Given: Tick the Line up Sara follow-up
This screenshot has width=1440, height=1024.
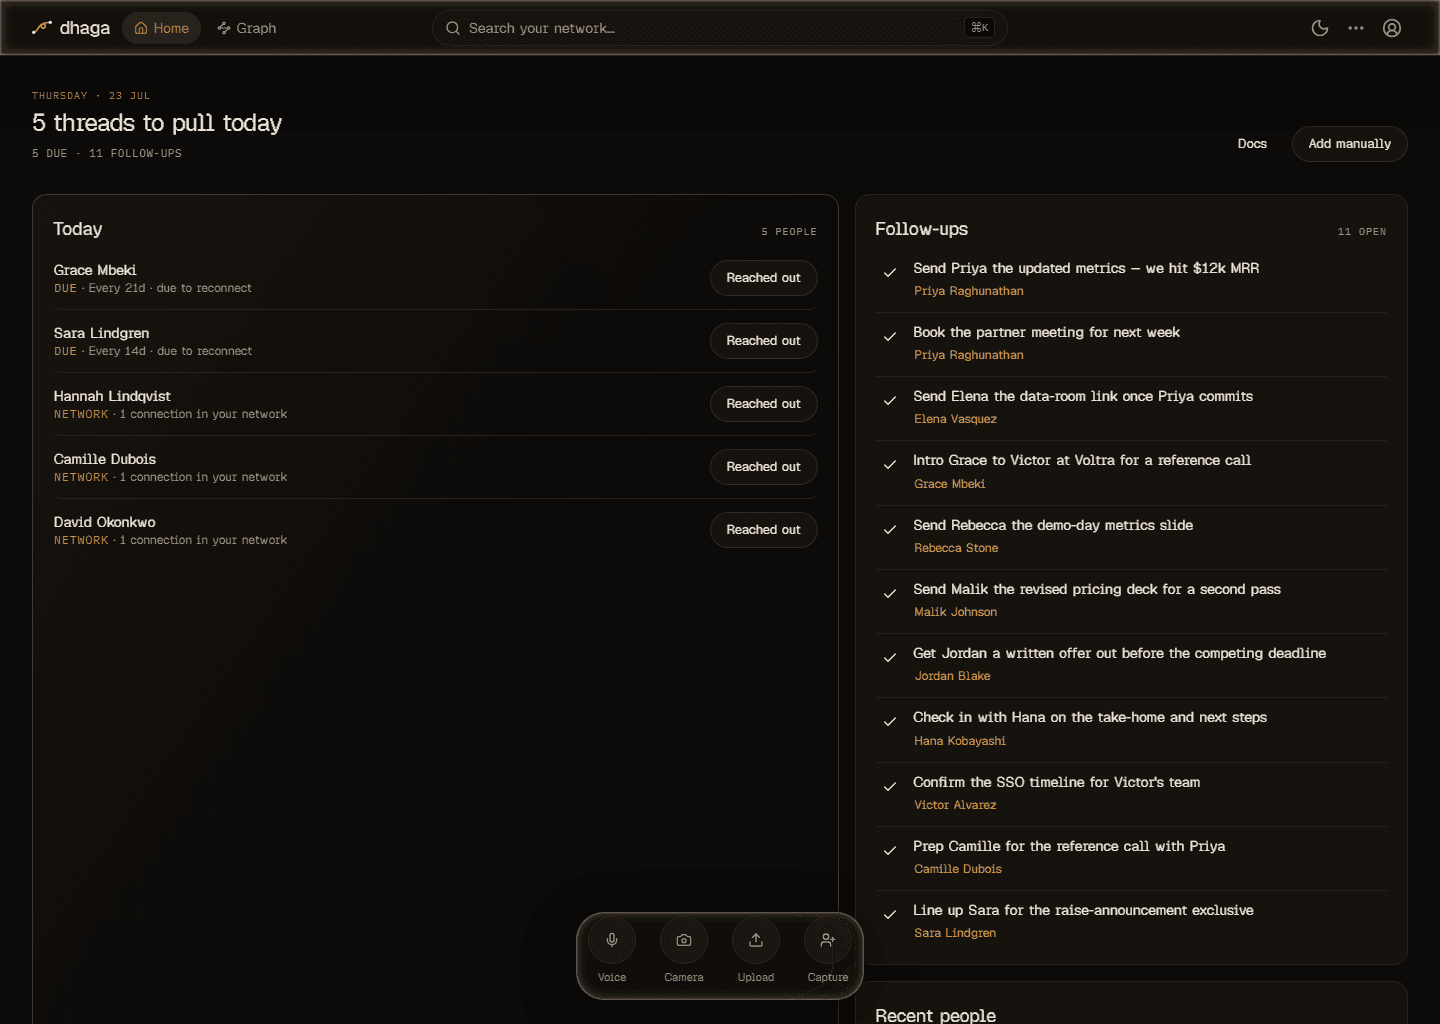Looking at the screenshot, I should pos(890,915).
